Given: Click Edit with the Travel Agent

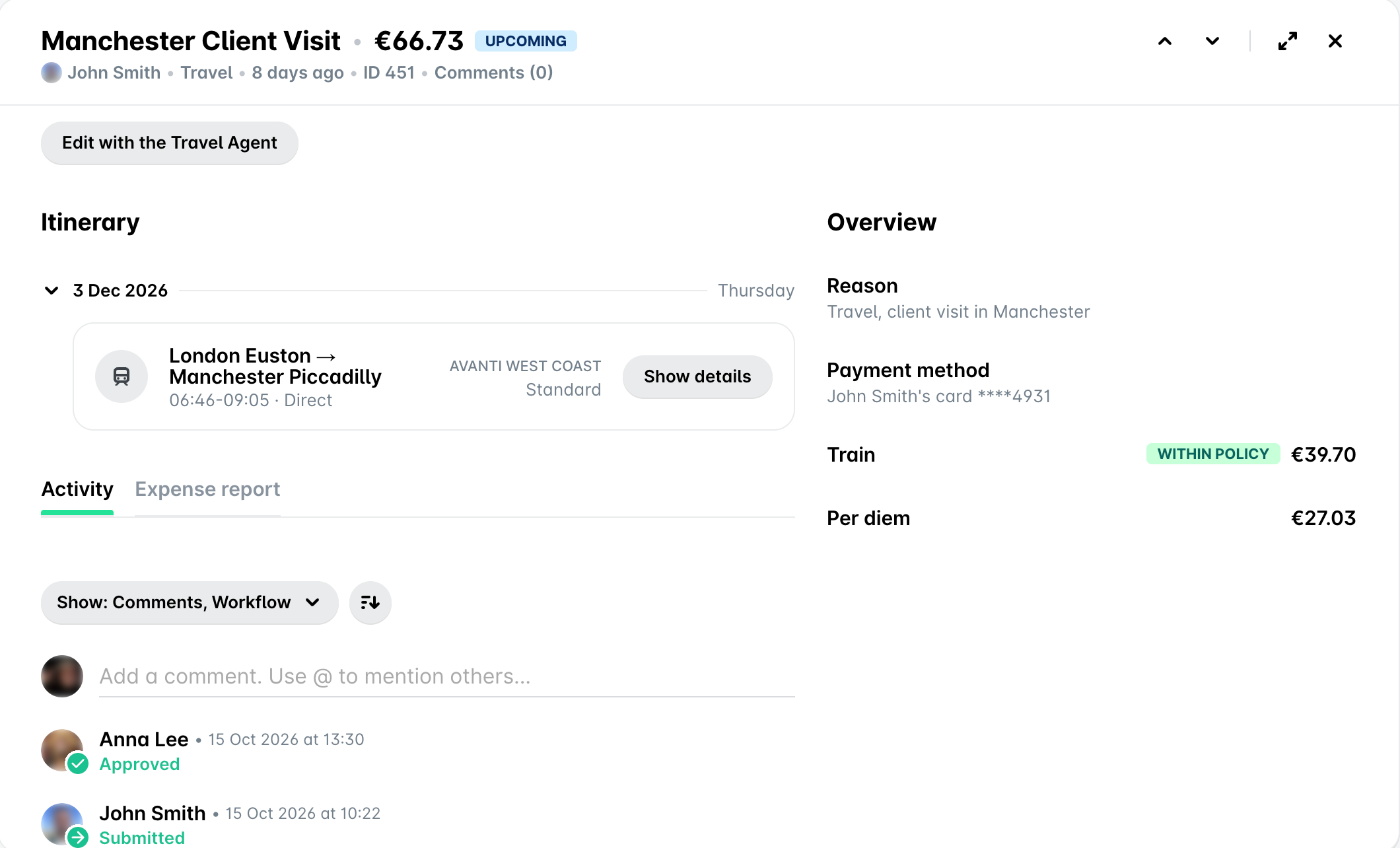Looking at the screenshot, I should click(170, 143).
